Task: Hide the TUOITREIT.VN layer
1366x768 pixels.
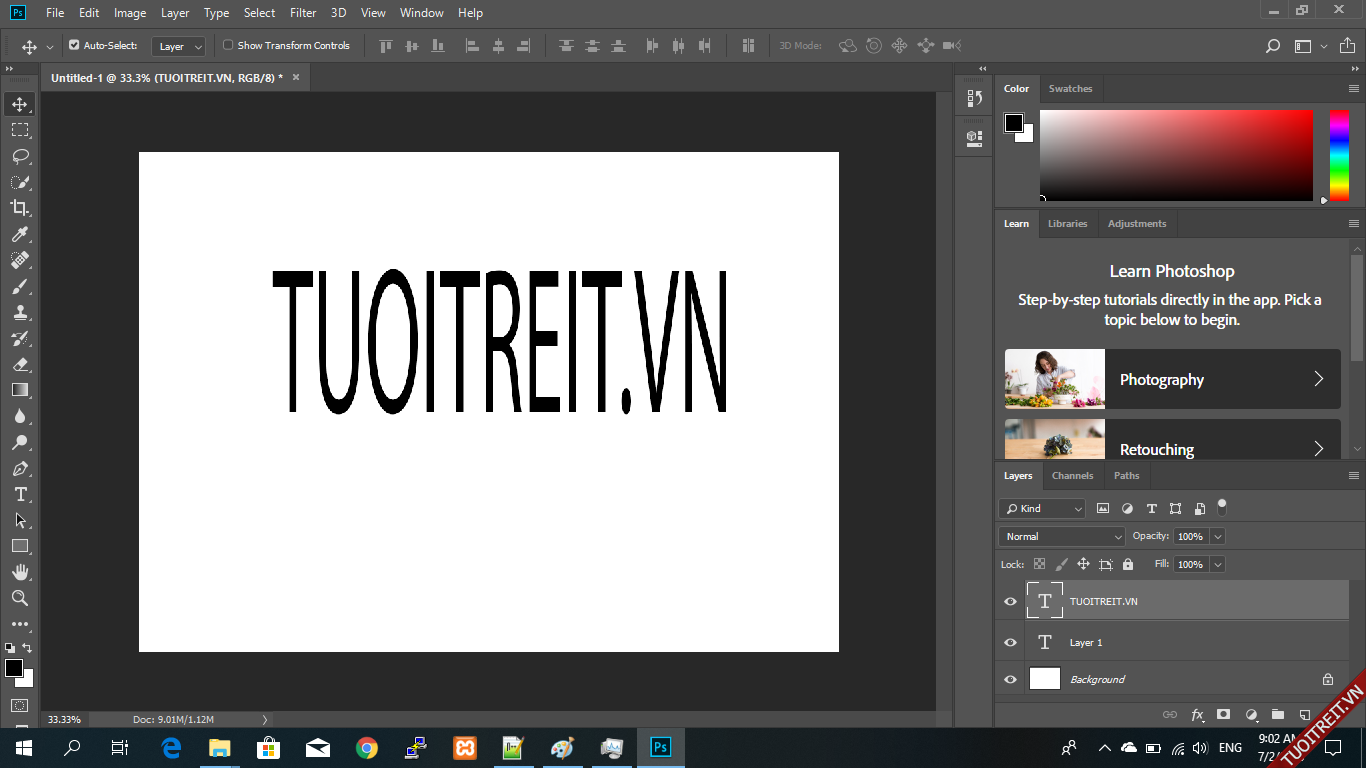Action: (1010, 602)
